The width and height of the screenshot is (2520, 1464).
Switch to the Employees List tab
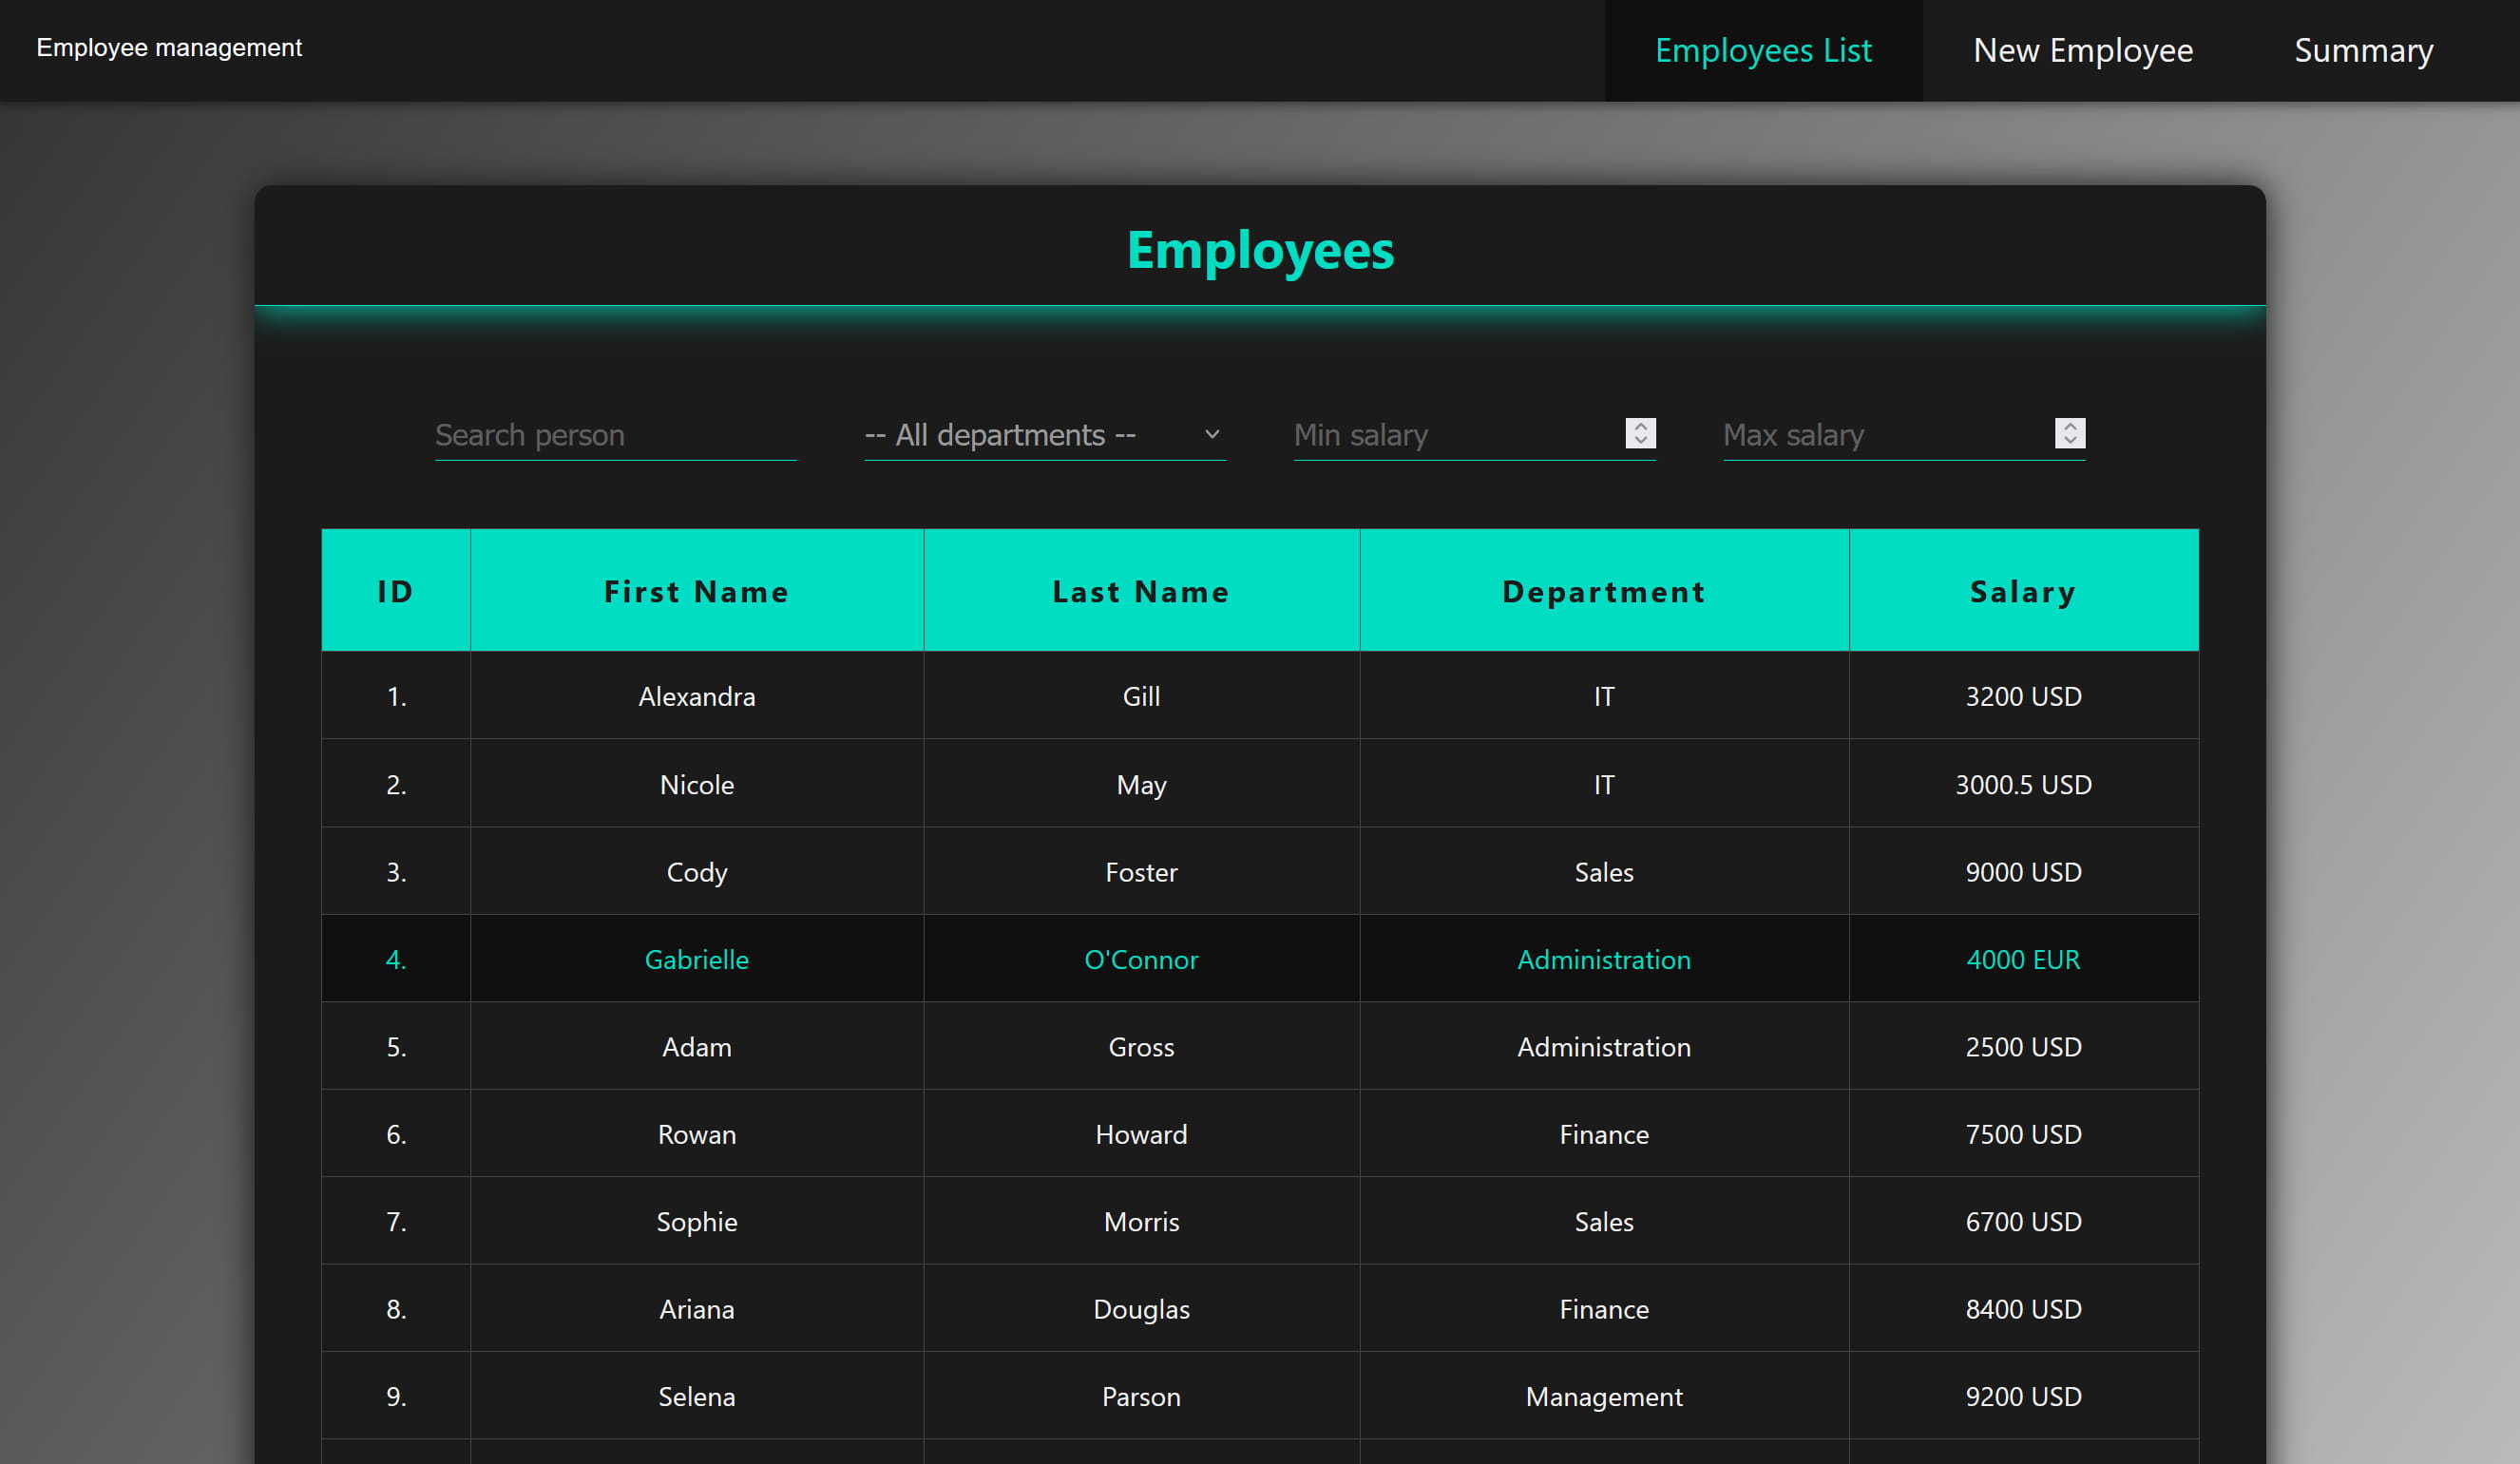coord(1762,50)
